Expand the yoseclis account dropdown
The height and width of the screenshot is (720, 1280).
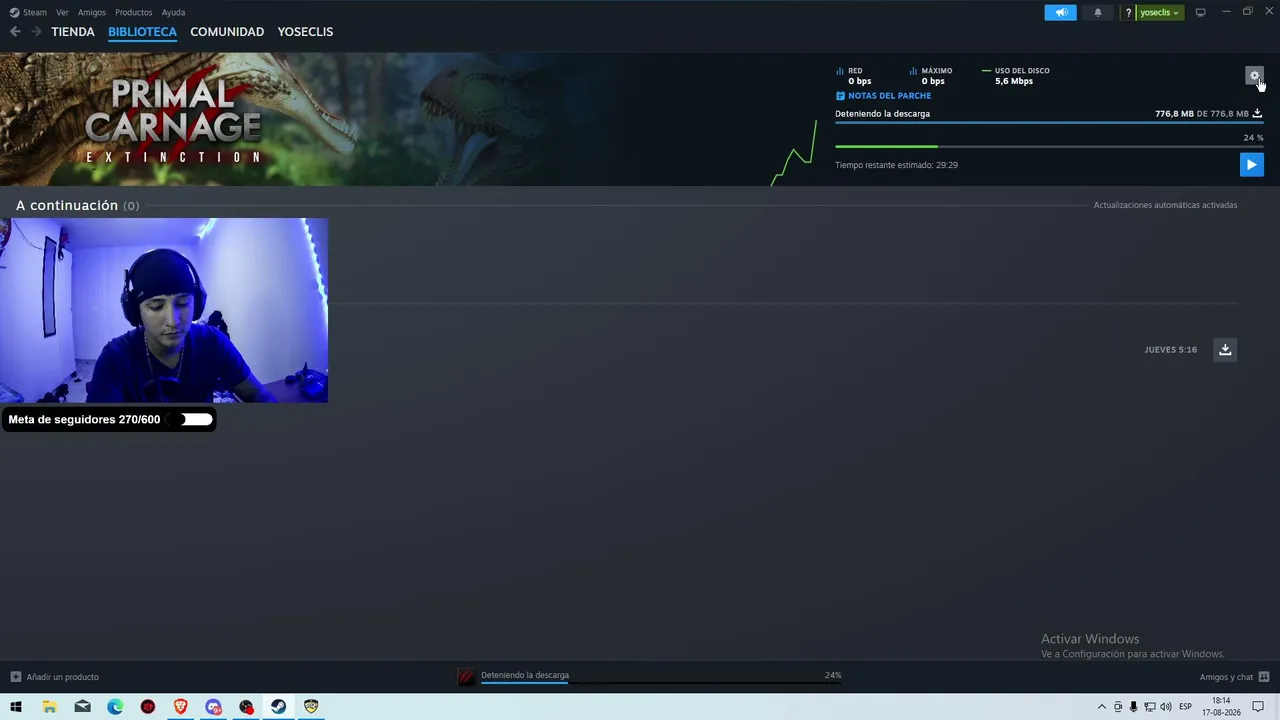coord(1160,12)
